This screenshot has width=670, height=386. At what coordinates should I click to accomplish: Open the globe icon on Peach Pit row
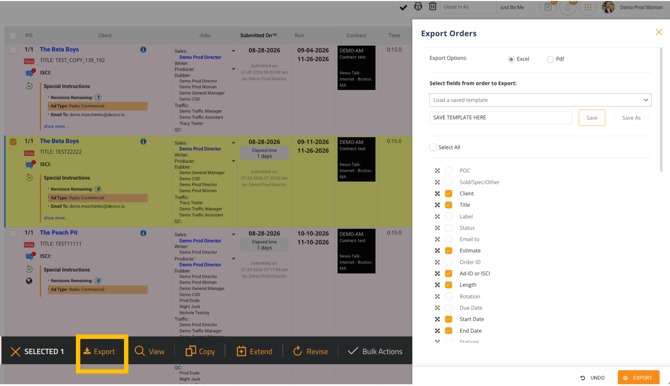coord(29,281)
